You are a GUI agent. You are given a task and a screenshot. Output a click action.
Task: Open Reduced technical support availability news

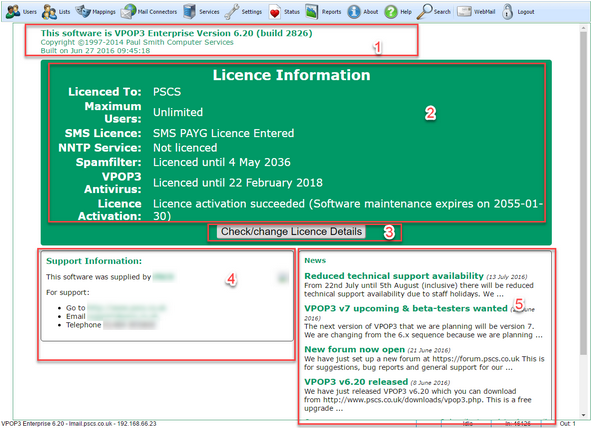click(x=394, y=276)
